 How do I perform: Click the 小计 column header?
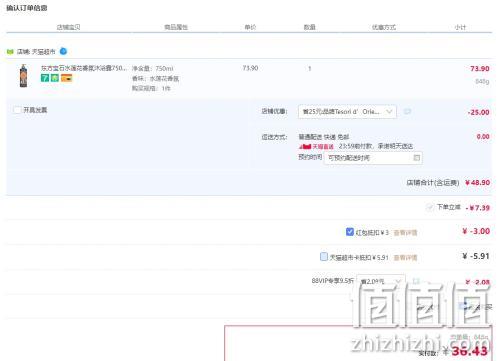pyautogui.click(x=460, y=27)
